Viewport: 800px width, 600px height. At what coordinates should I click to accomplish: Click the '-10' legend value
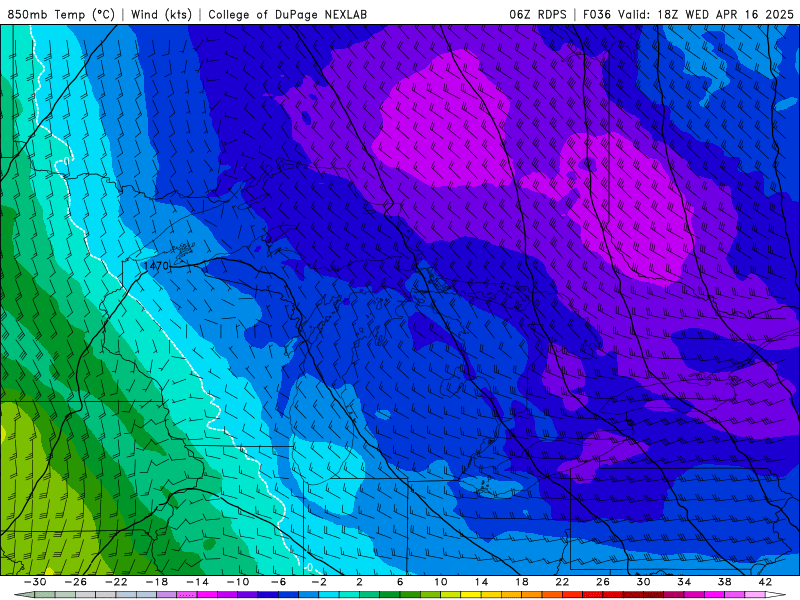[x=238, y=582]
